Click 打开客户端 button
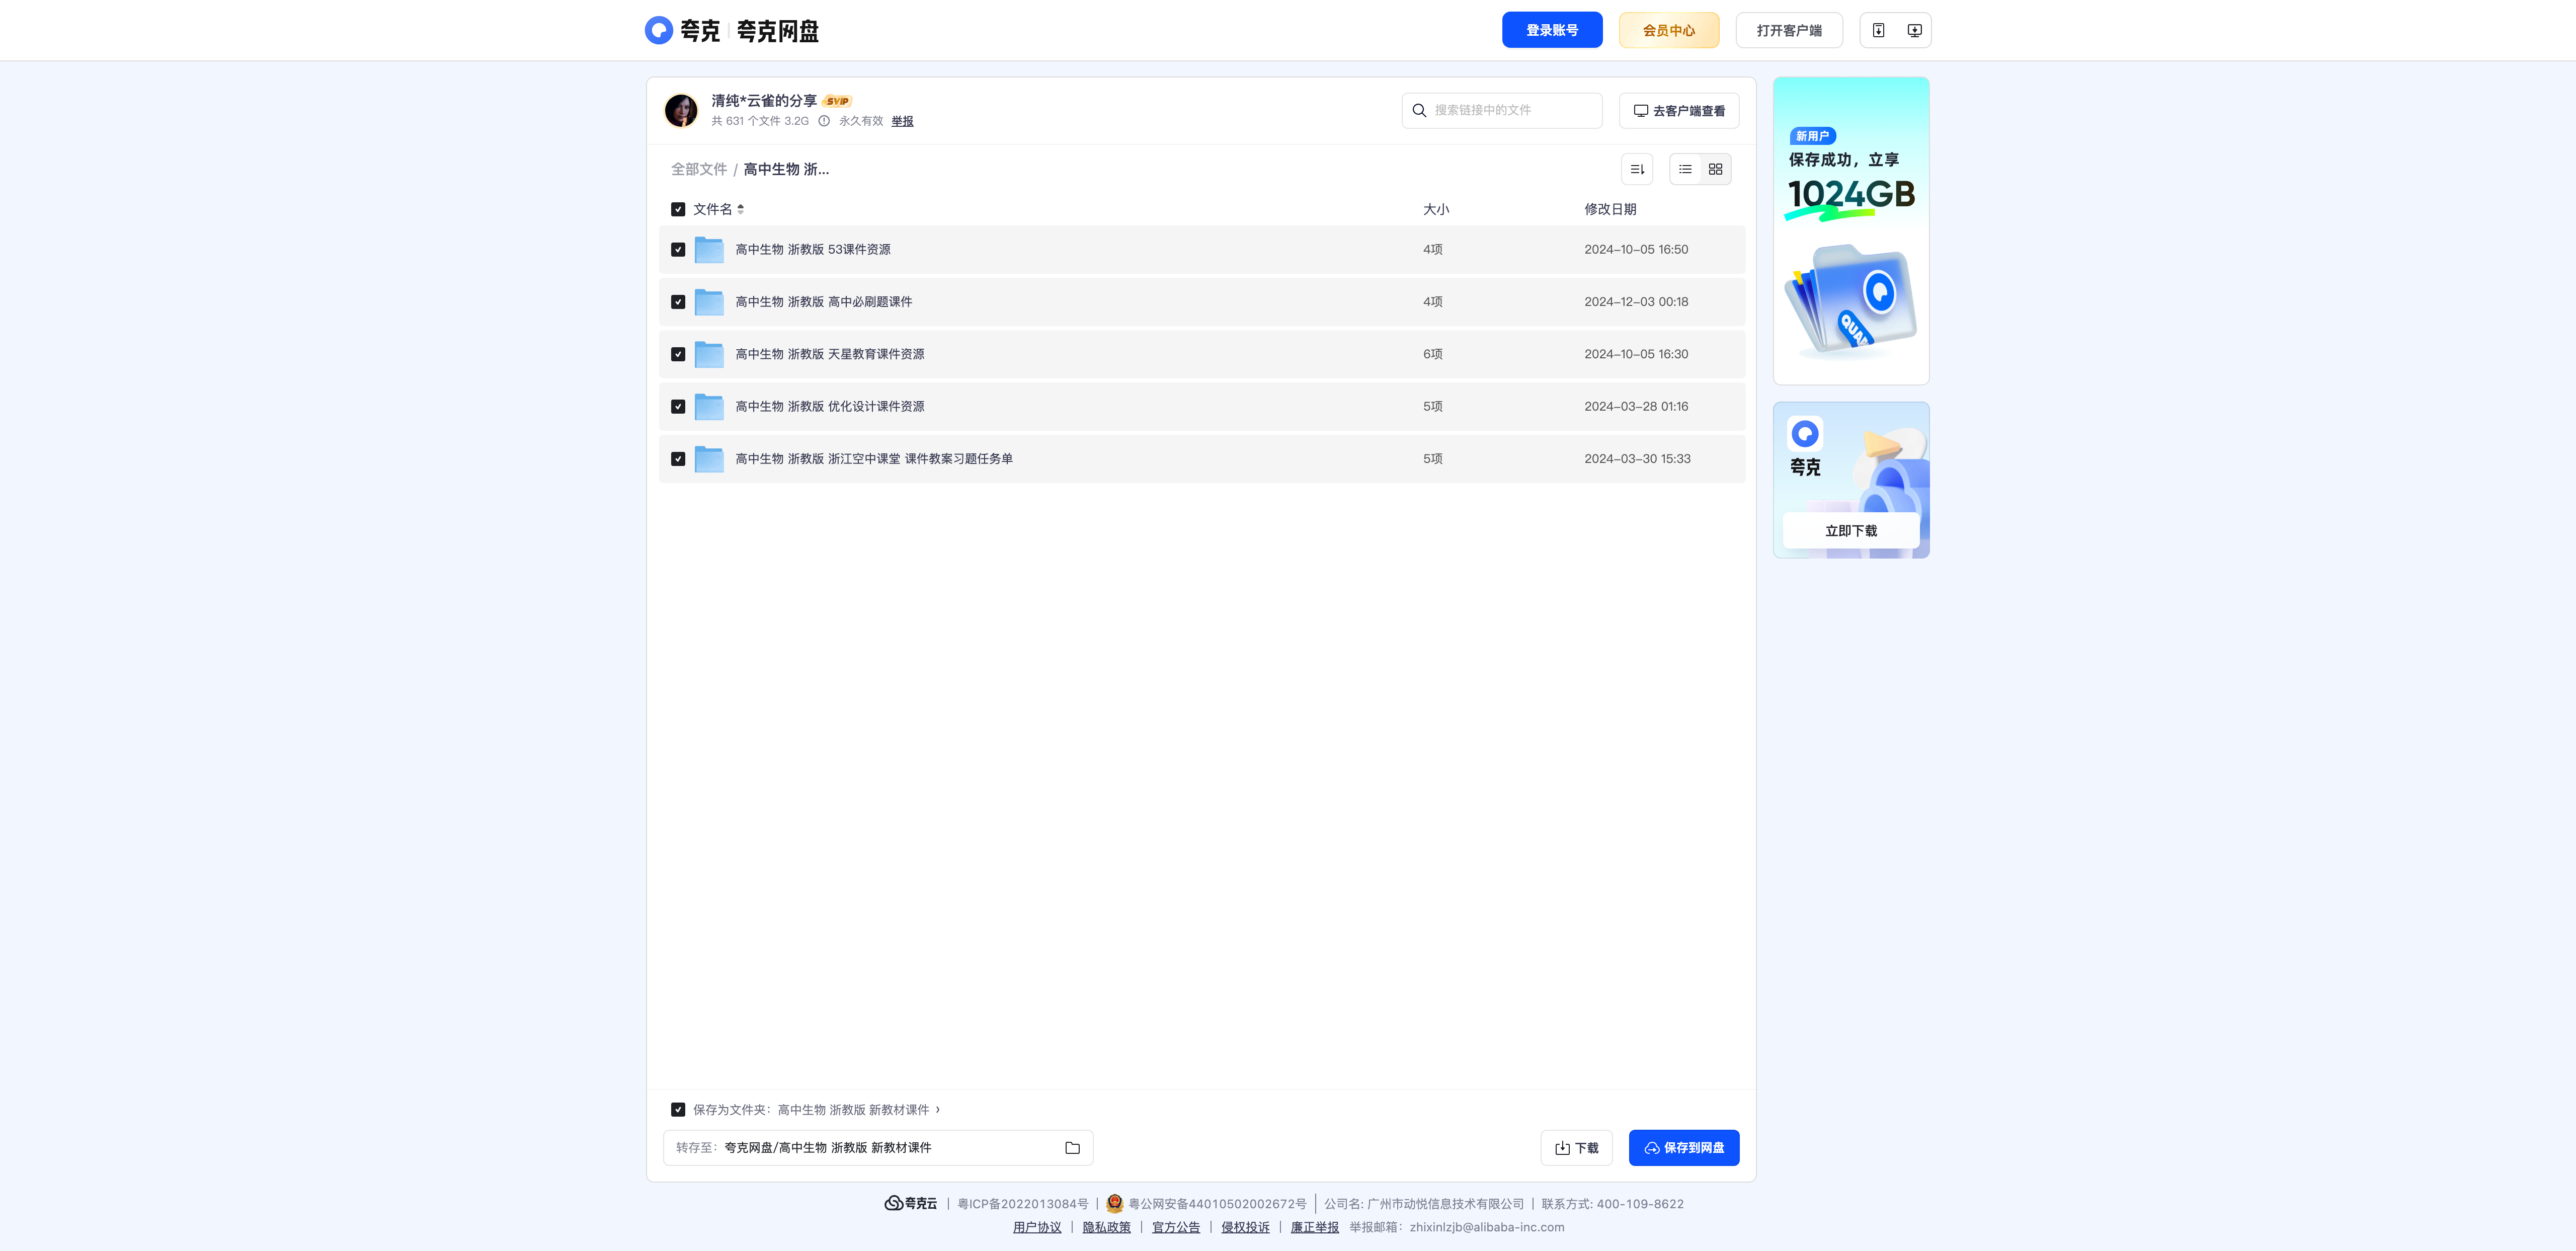 coord(1789,30)
